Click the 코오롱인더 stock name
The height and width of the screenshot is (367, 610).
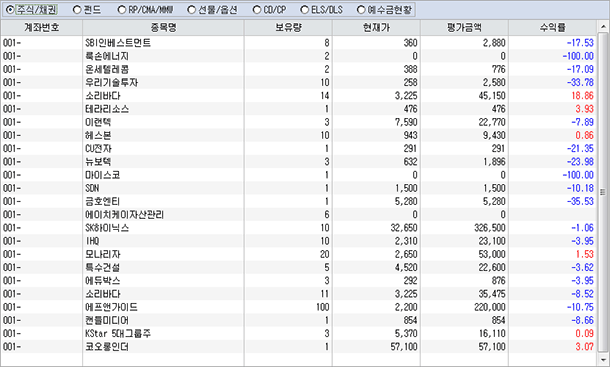[107, 347]
